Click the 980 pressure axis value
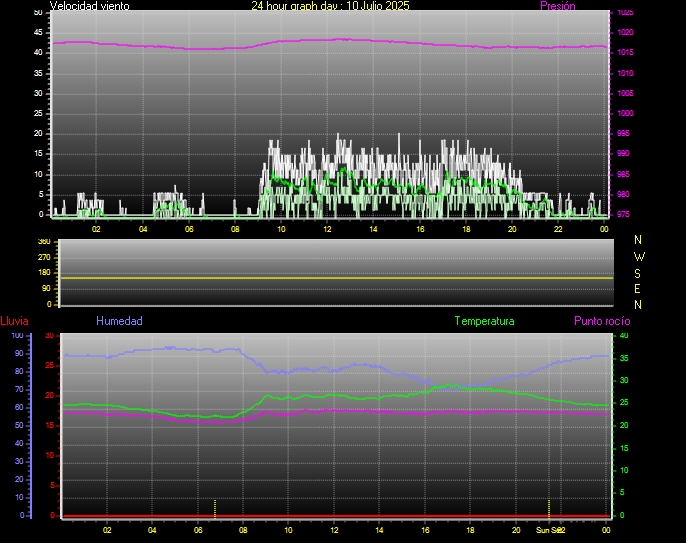 pos(623,194)
